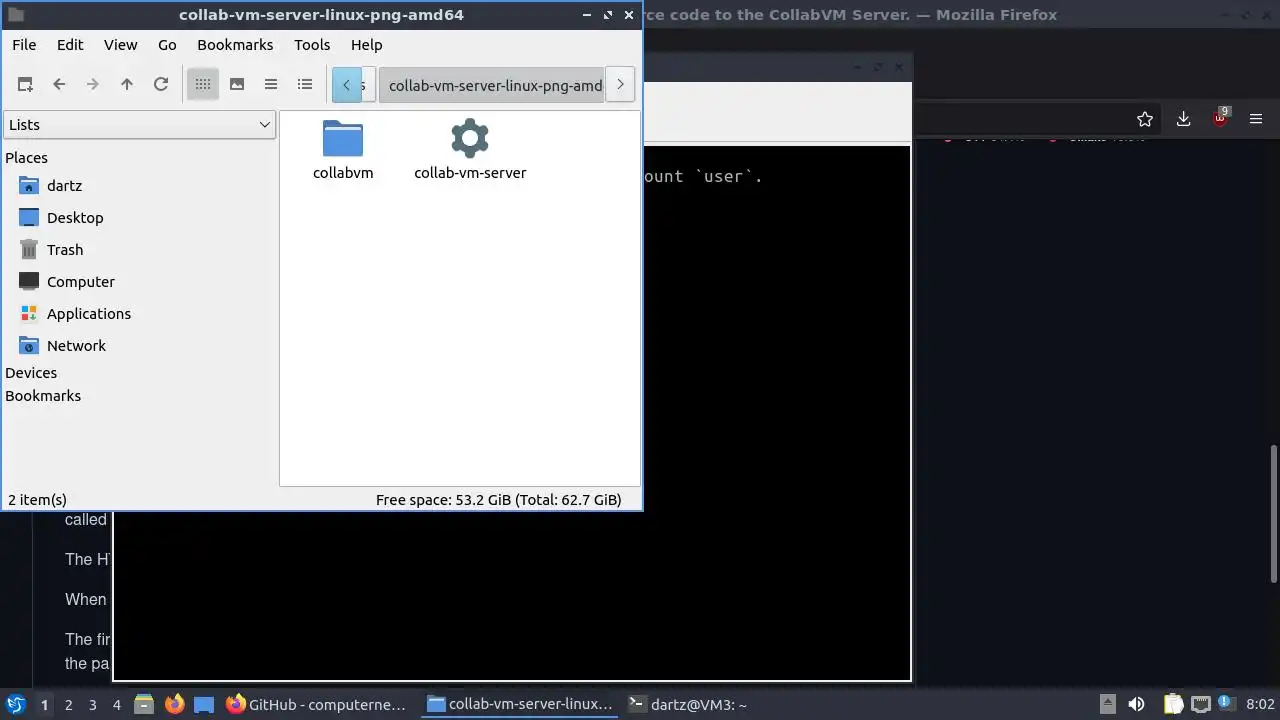The width and height of the screenshot is (1280, 720).
Task: Switch to workspace 2
Action: tap(69, 705)
